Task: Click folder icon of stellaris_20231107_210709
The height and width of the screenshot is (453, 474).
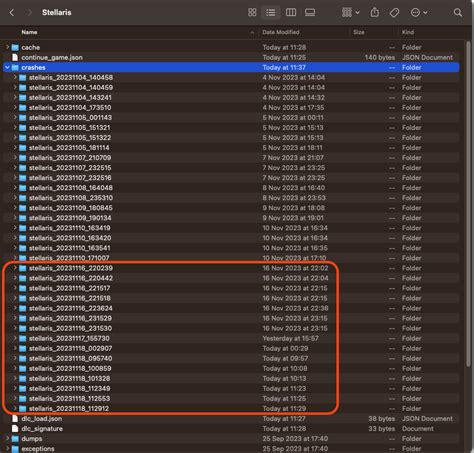Action: tap(23, 158)
